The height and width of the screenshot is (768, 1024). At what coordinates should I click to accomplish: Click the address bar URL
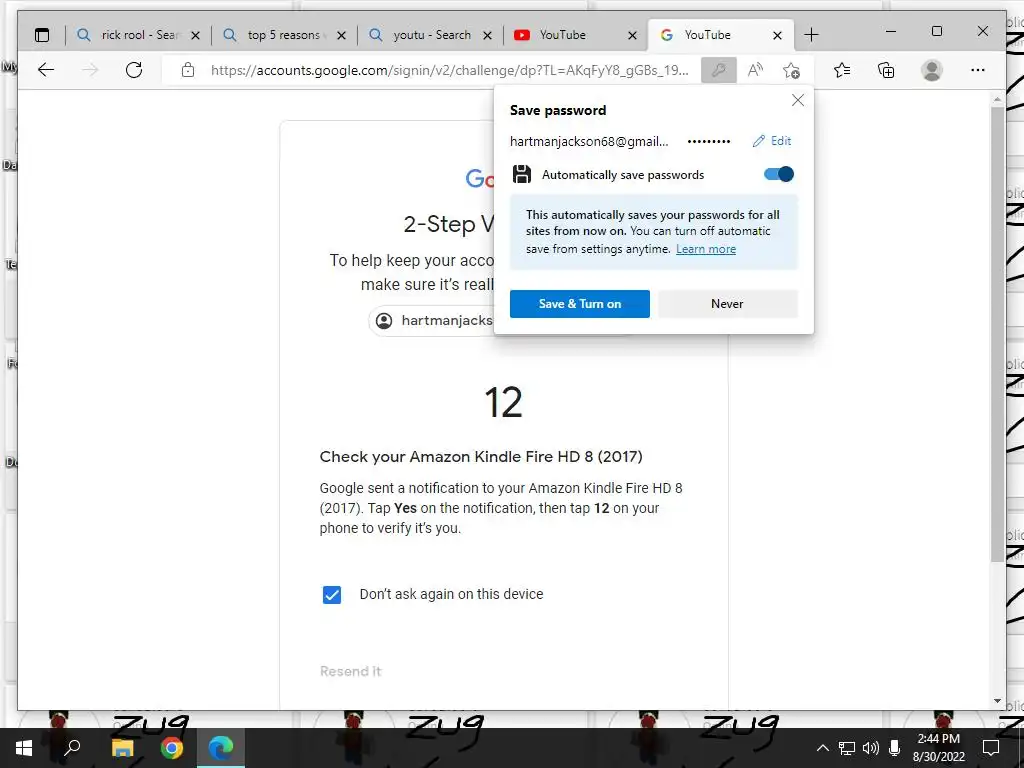click(x=449, y=70)
